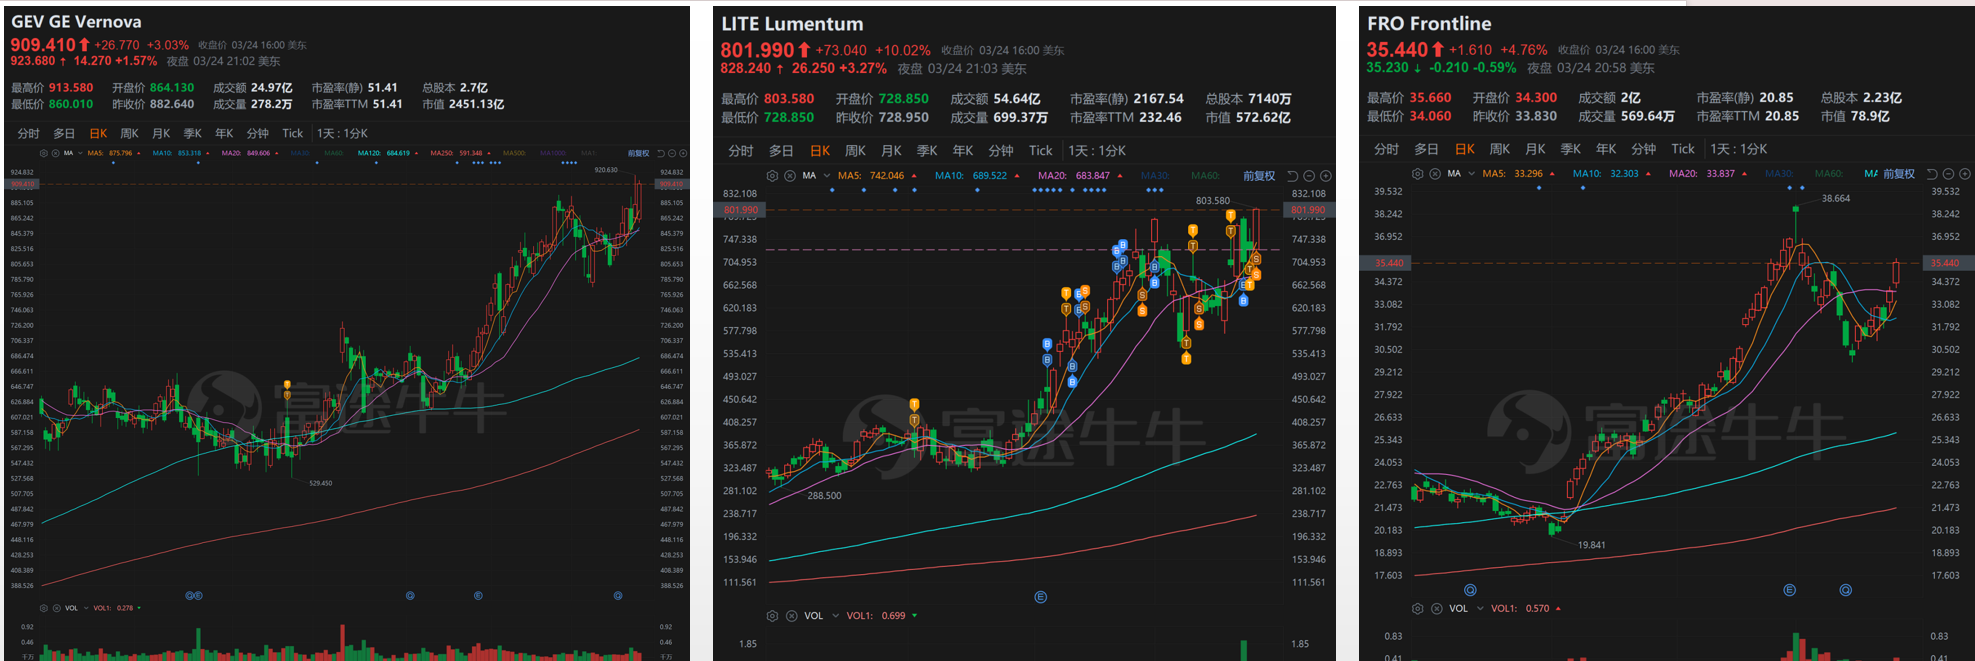Click the E earnings marker below FRO chart

click(x=1789, y=590)
